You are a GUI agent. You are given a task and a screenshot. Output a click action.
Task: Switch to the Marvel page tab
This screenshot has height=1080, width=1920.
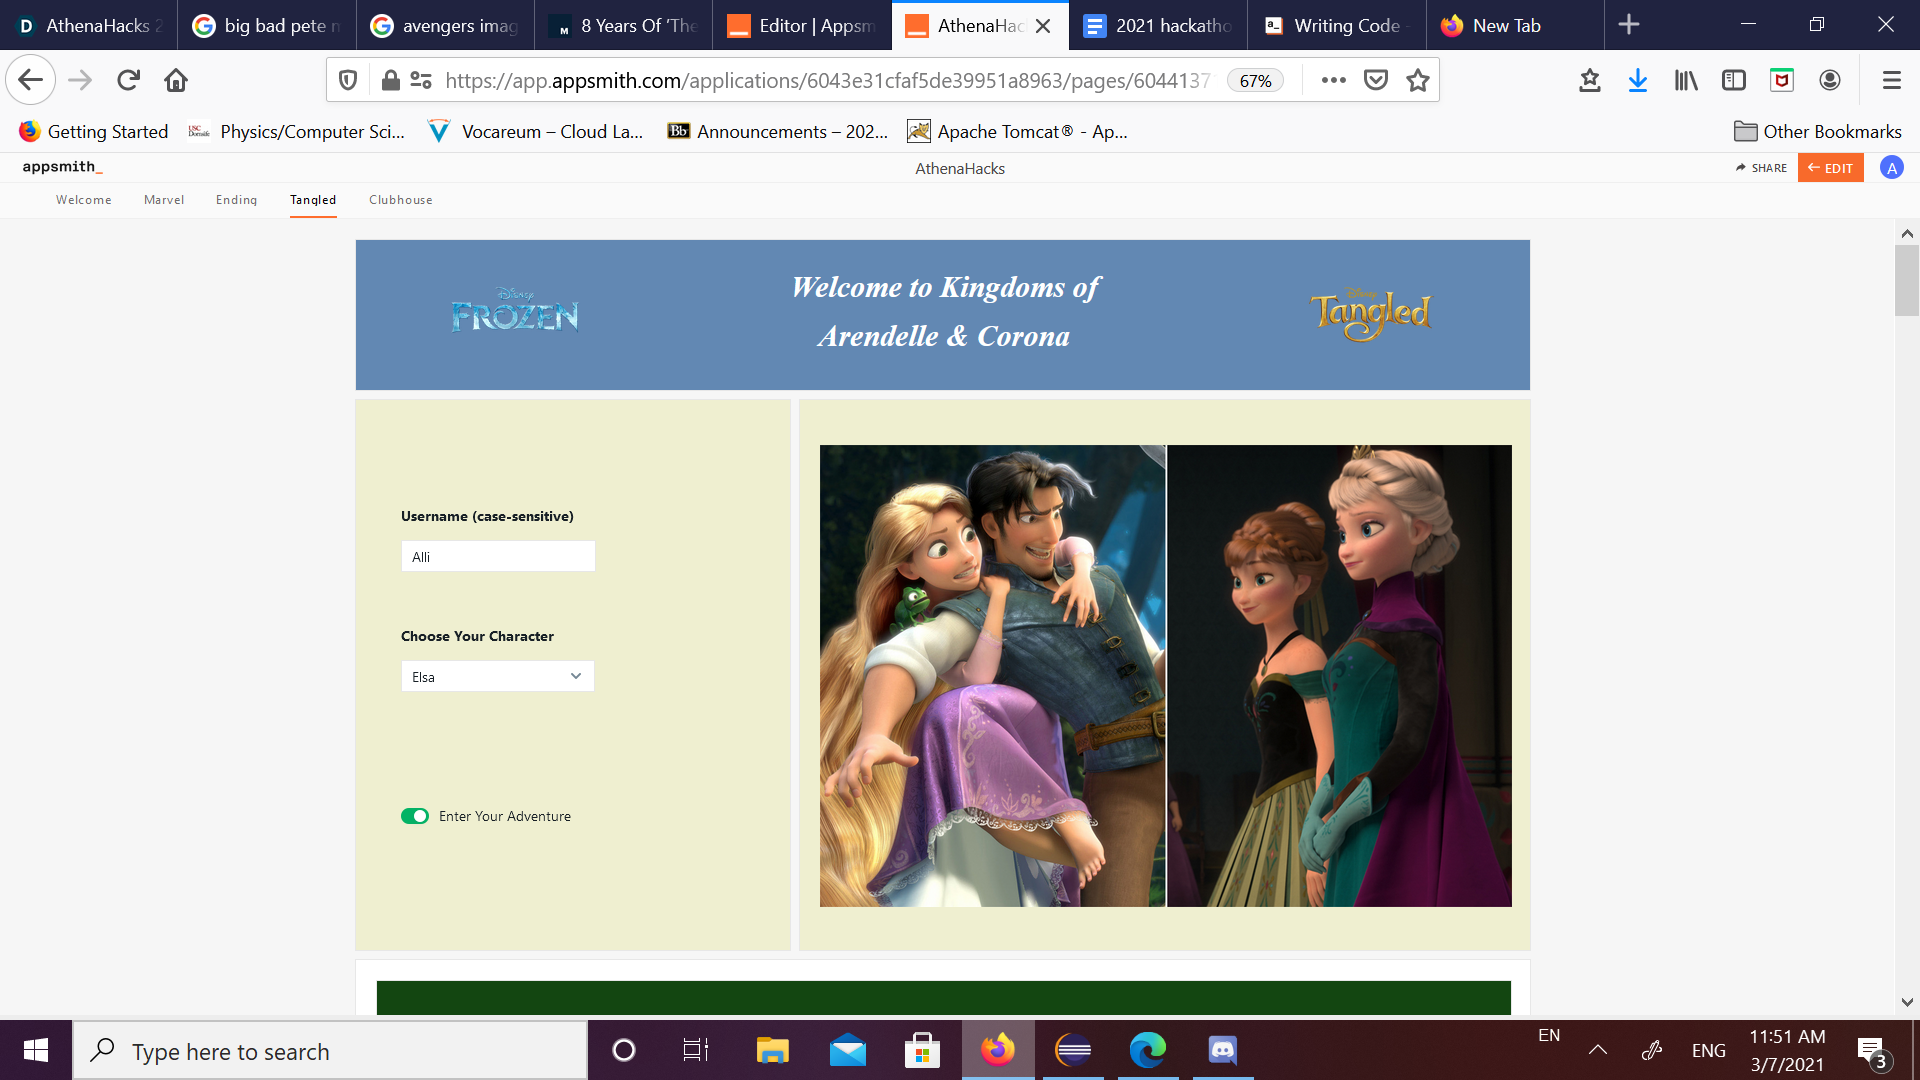tap(164, 200)
